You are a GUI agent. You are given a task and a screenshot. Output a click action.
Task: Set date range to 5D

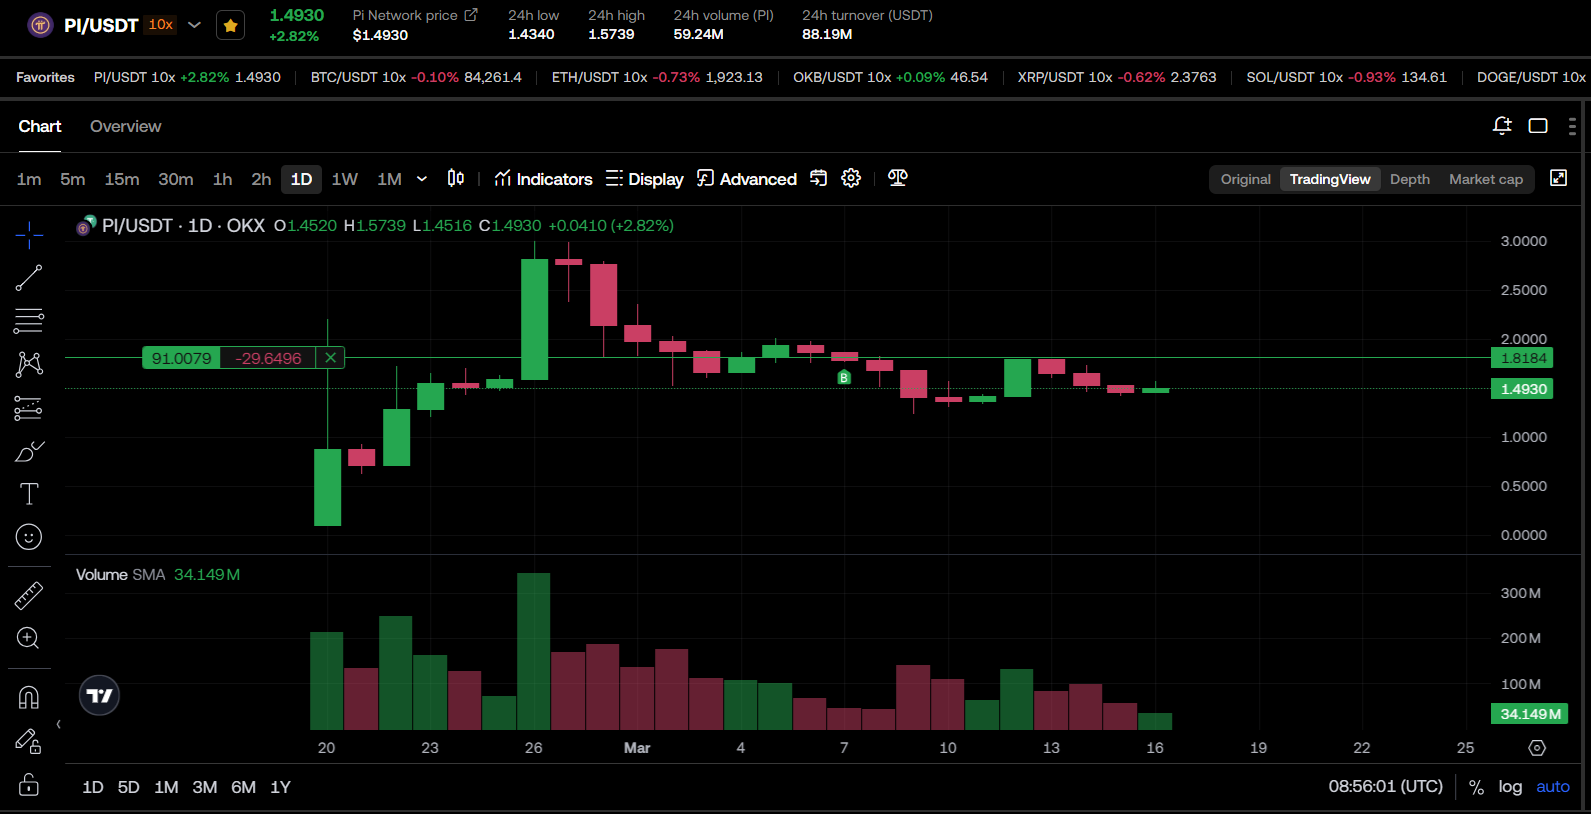point(128,787)
